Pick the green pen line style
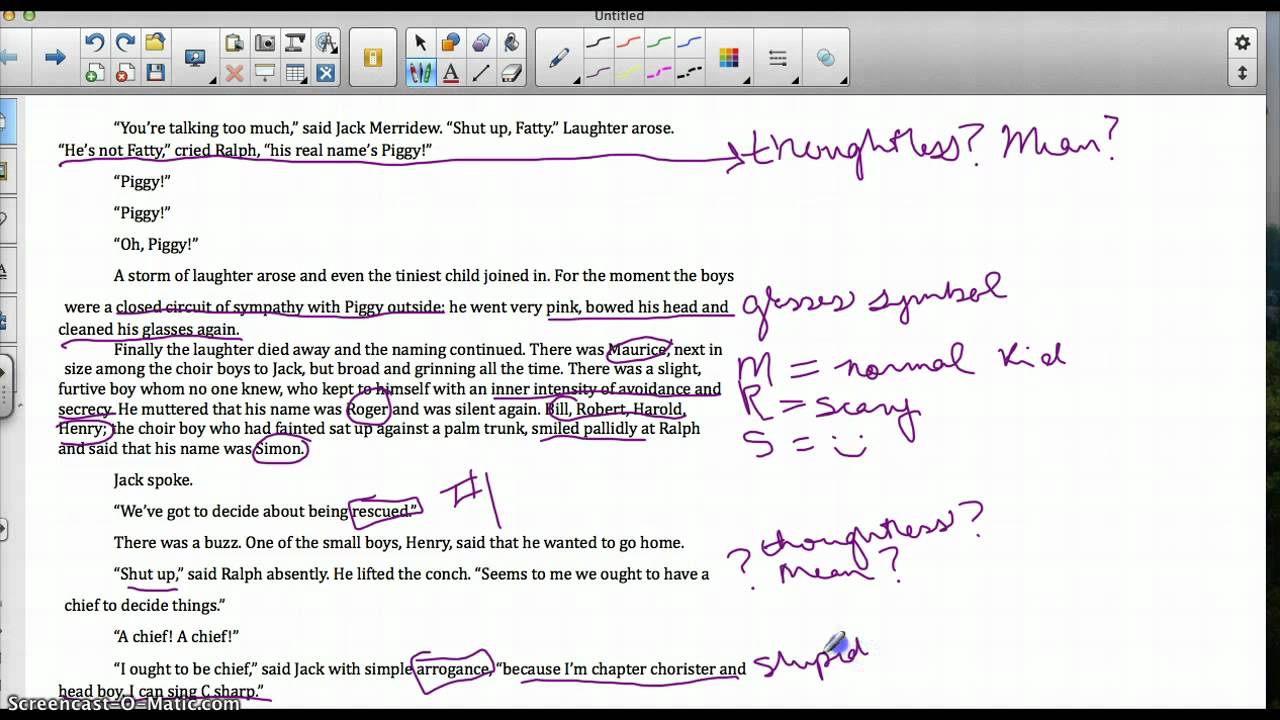 tap(658, 42)
